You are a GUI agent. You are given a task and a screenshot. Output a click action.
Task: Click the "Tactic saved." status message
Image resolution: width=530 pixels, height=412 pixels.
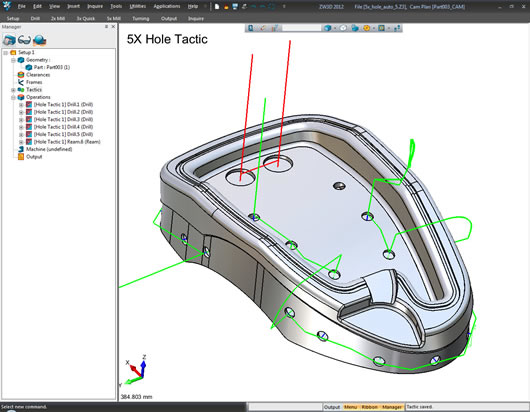click(419, 407)
